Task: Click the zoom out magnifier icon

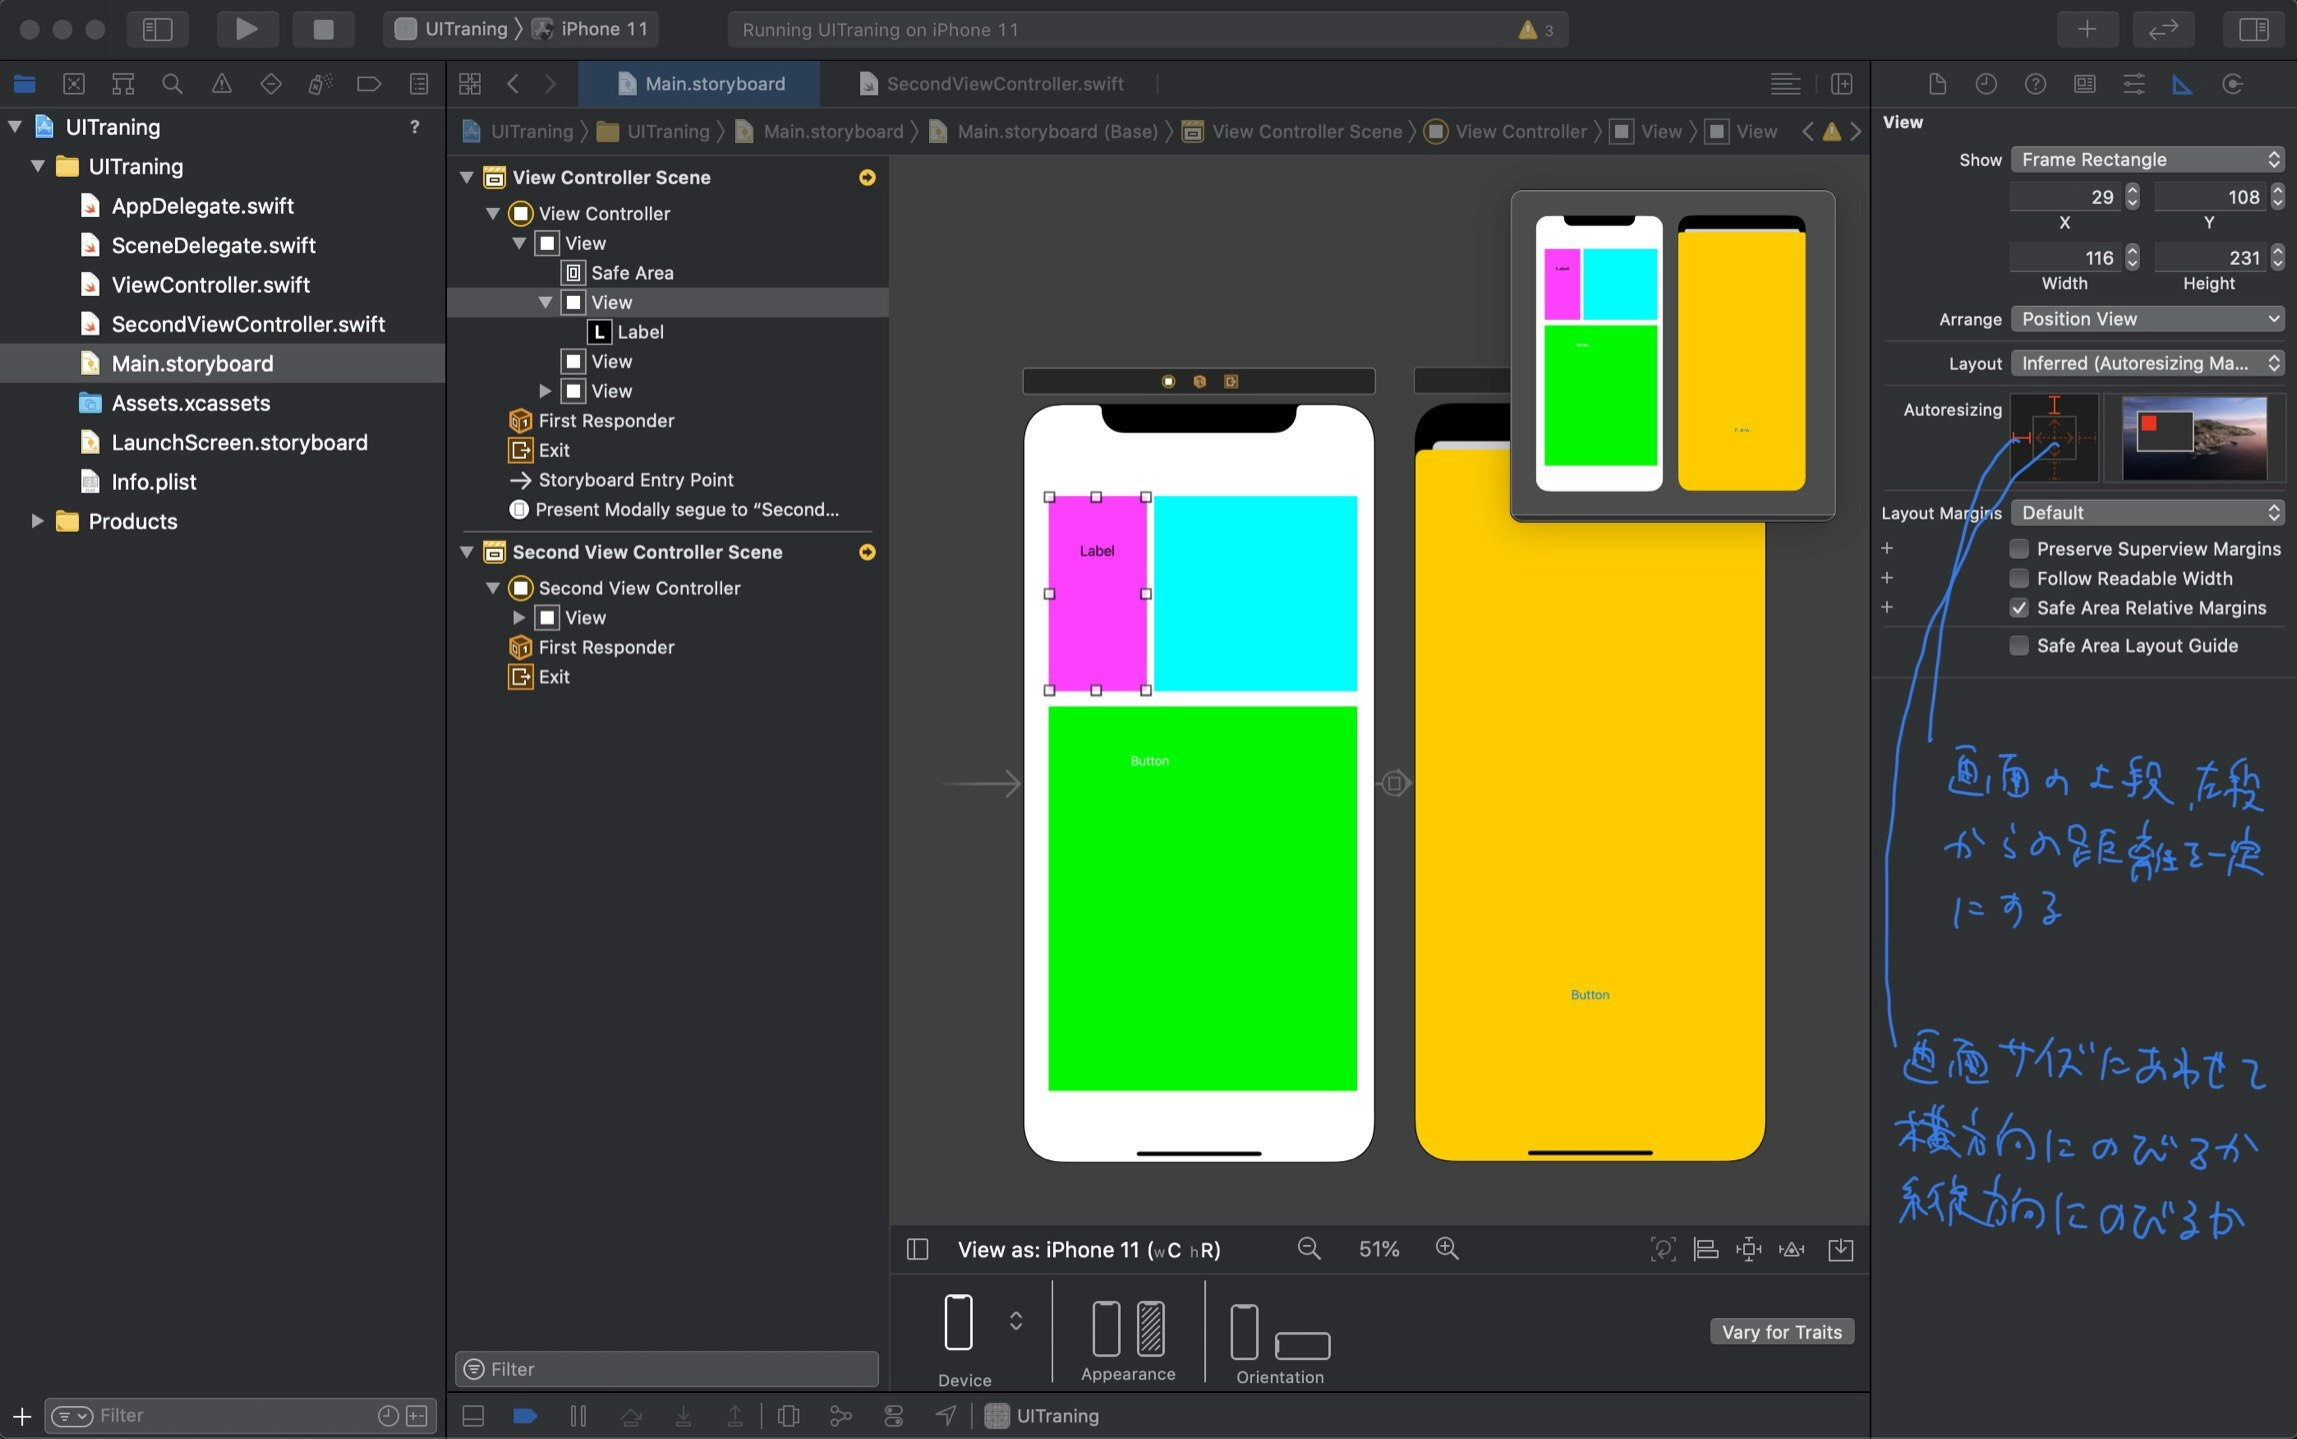Action: pyautogui.click(x=1308, y=1248)
